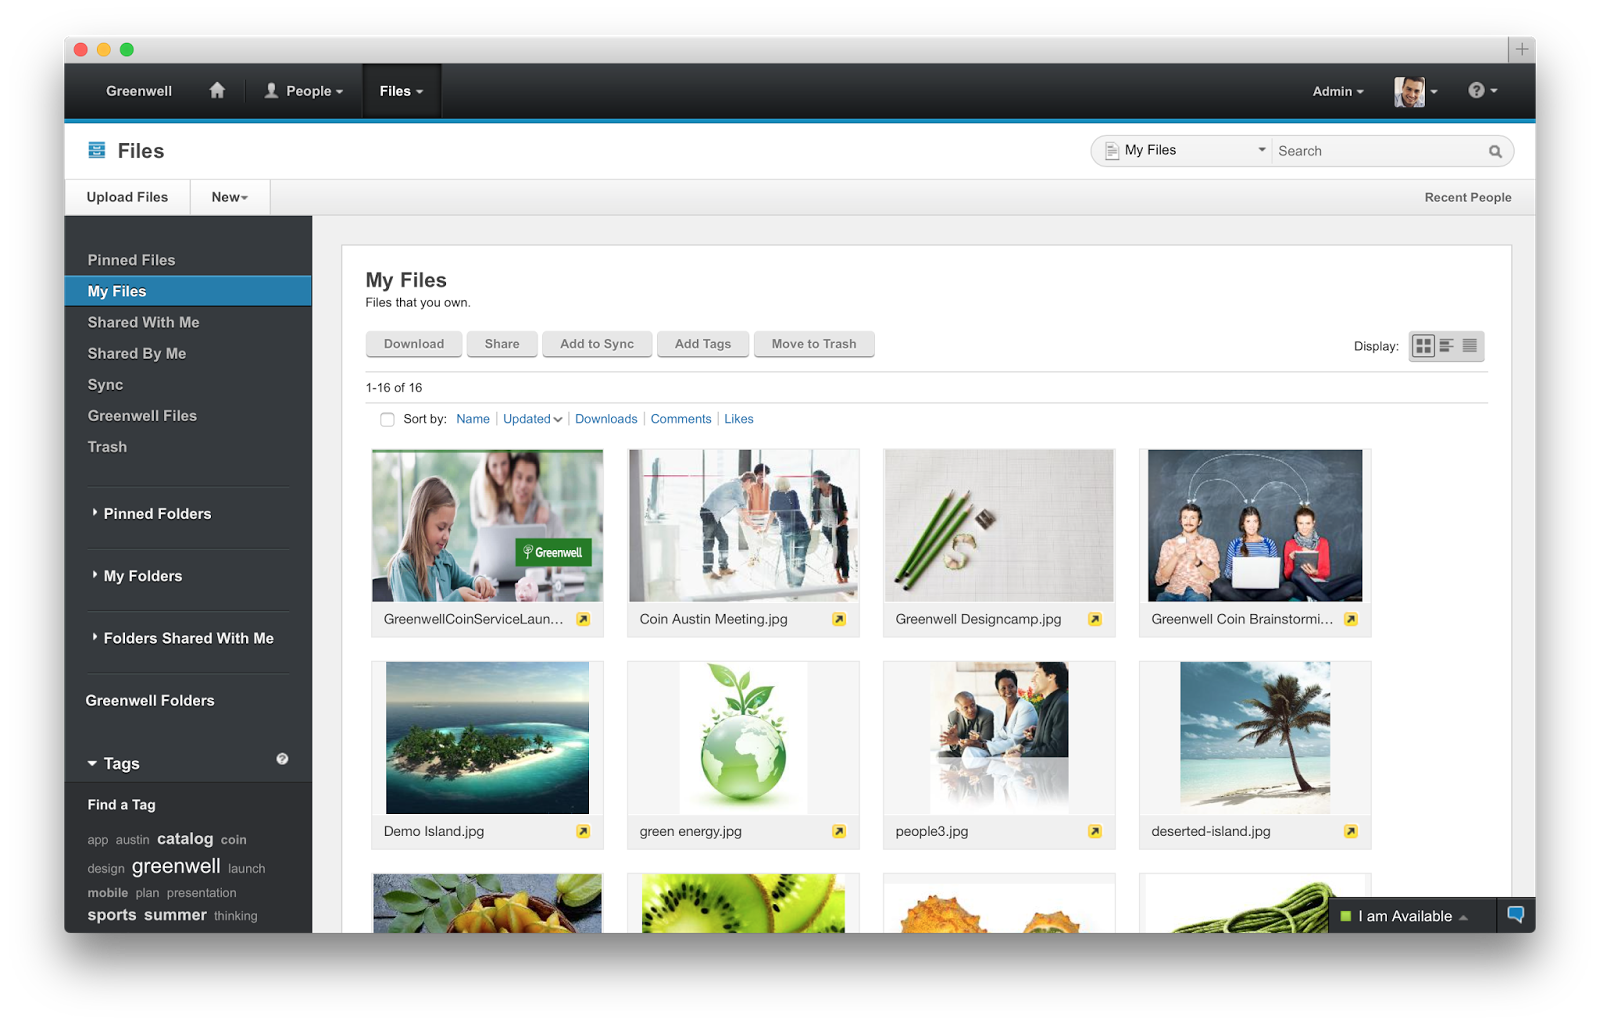Click the Tags help icon
The height and width of the screenshot is (1025, 1600).
tap(283, 759)
